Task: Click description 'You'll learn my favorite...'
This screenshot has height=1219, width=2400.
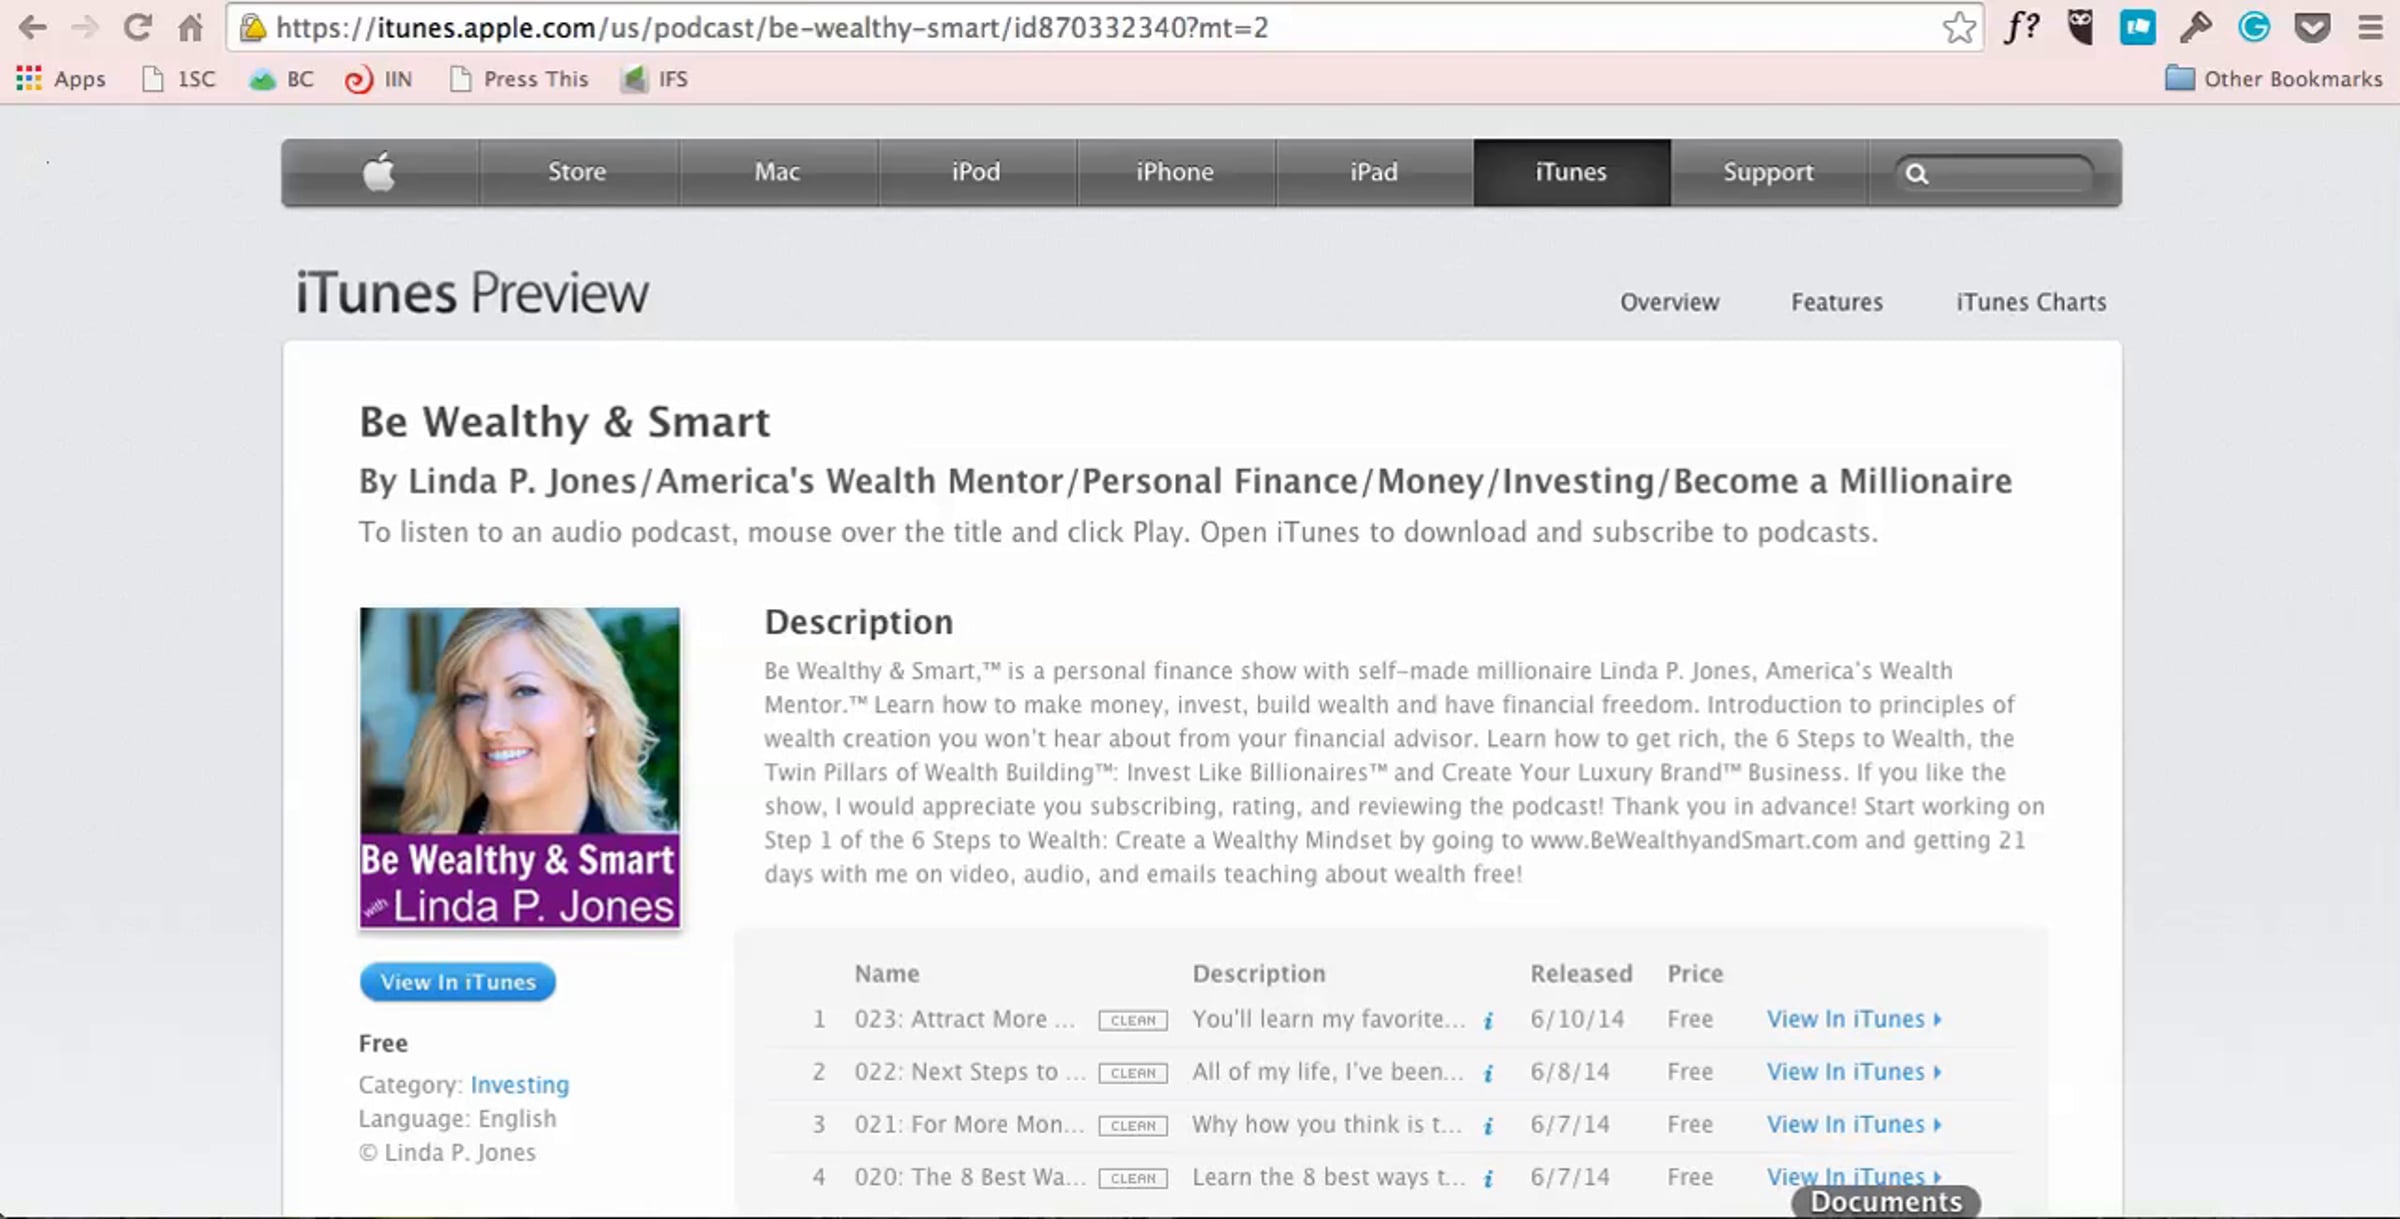Action: coord(1328,1019)
